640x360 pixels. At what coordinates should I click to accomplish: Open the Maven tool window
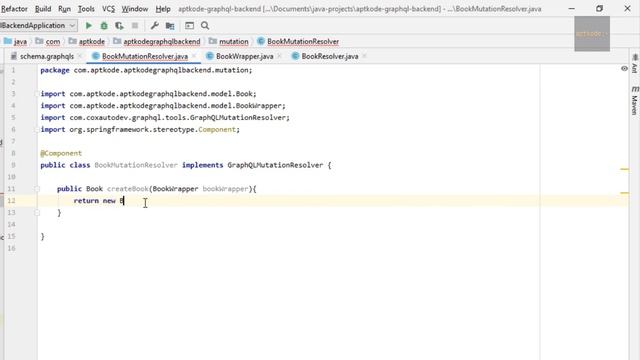pyautogui.click(x=635, y=100)
